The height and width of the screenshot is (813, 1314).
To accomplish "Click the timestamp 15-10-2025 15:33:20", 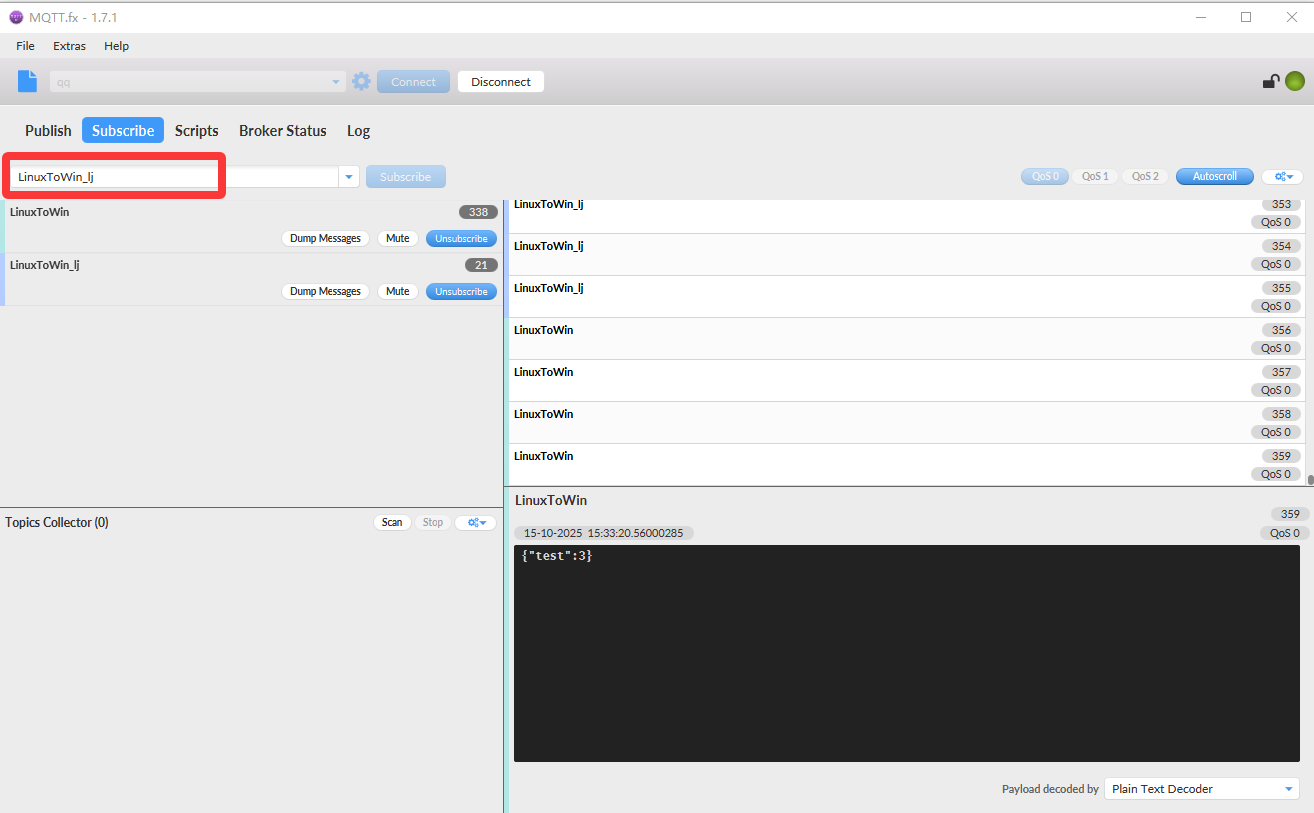I will 603,533.
